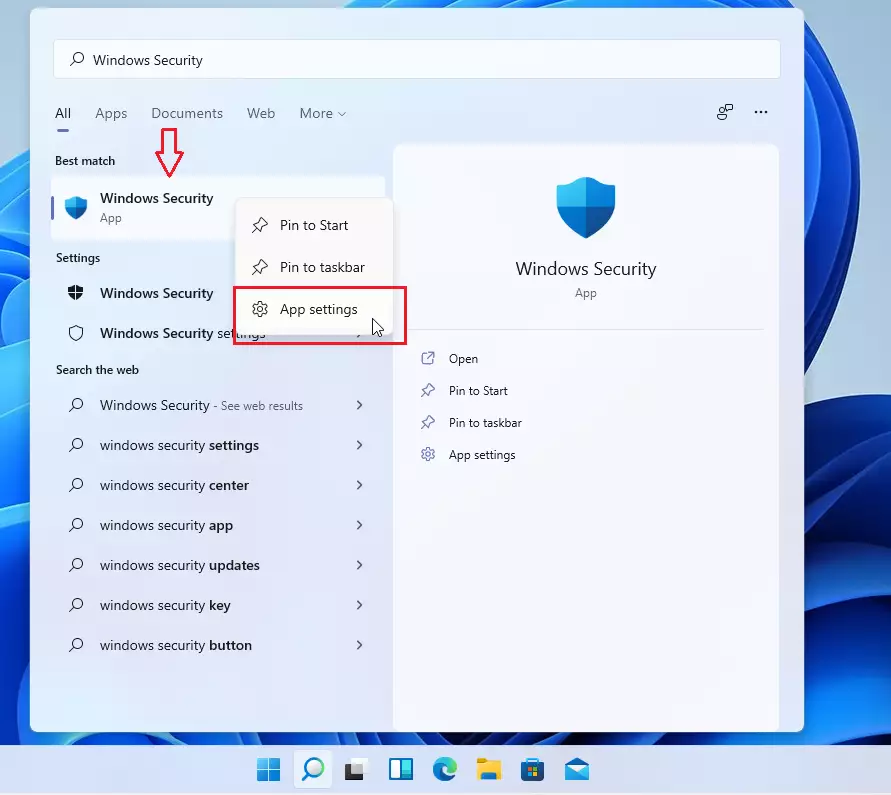Click the outlined shield icon in Settings results
This screenshot has width=891, height=795.
(x=76, y=333)
